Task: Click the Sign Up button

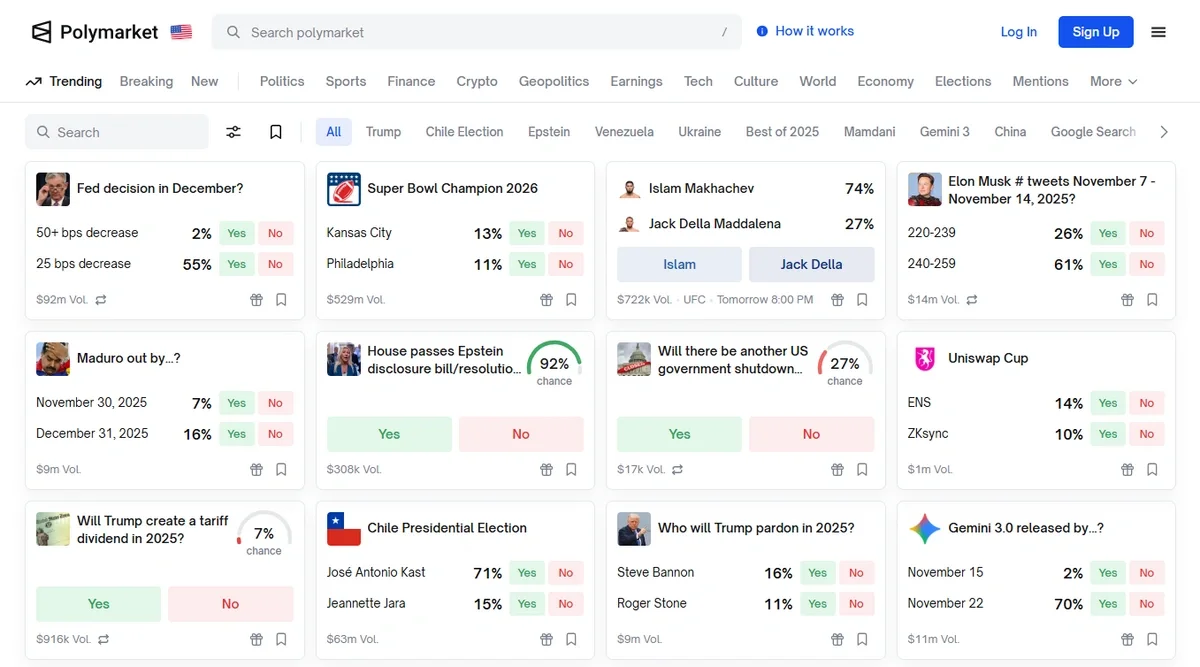Action: 1095,31
